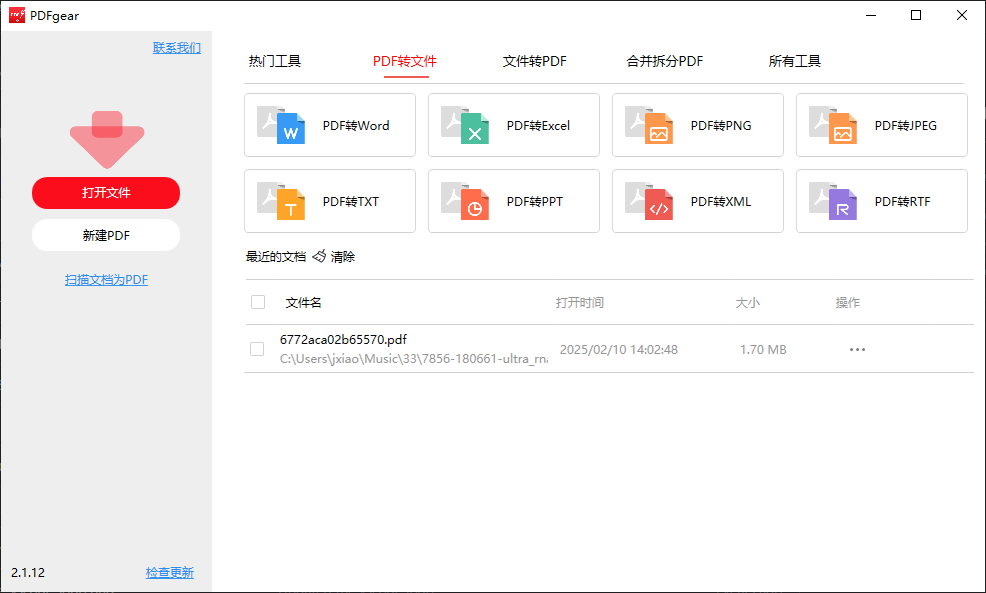Open the PDF转PNG converter icon
The width and height of the screenshot is (986, 593).
click(649, 126)
